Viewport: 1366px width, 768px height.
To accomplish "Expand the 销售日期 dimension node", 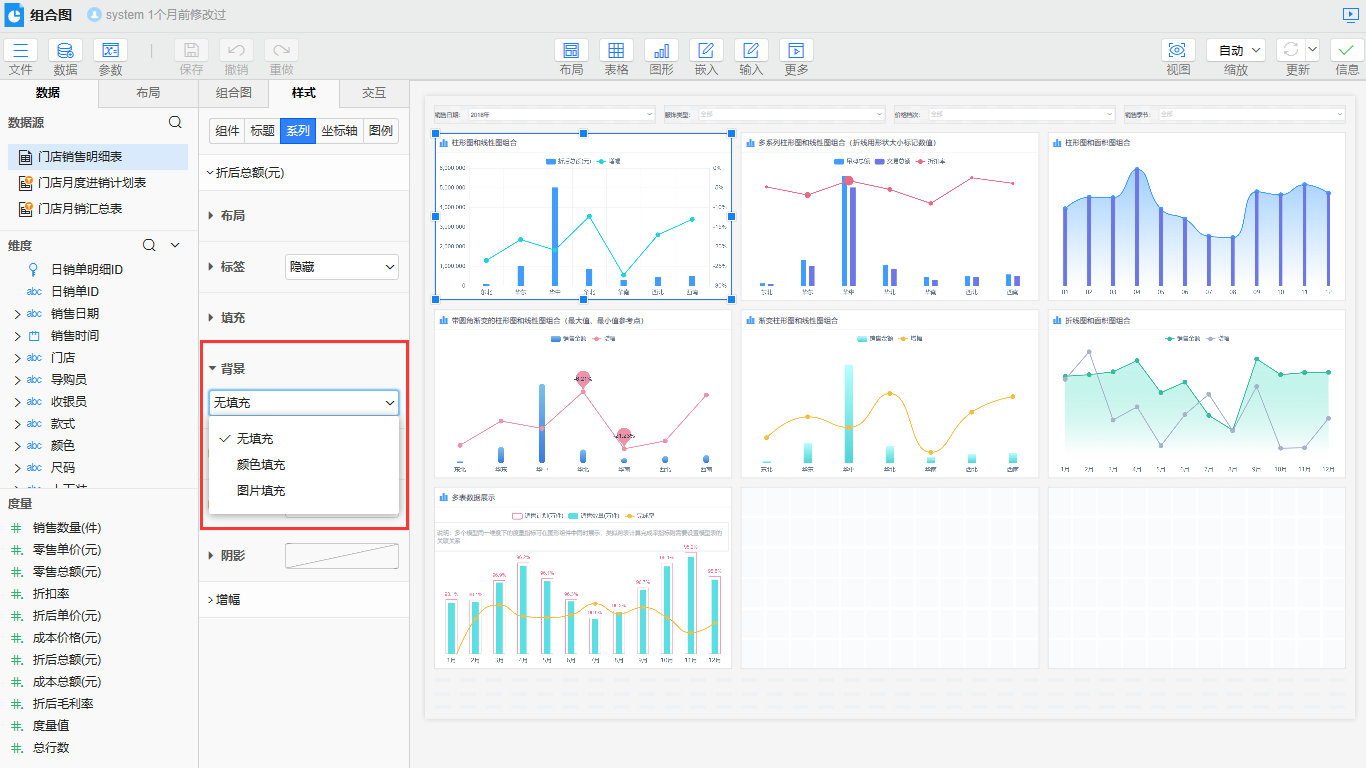I will [17, 314].
